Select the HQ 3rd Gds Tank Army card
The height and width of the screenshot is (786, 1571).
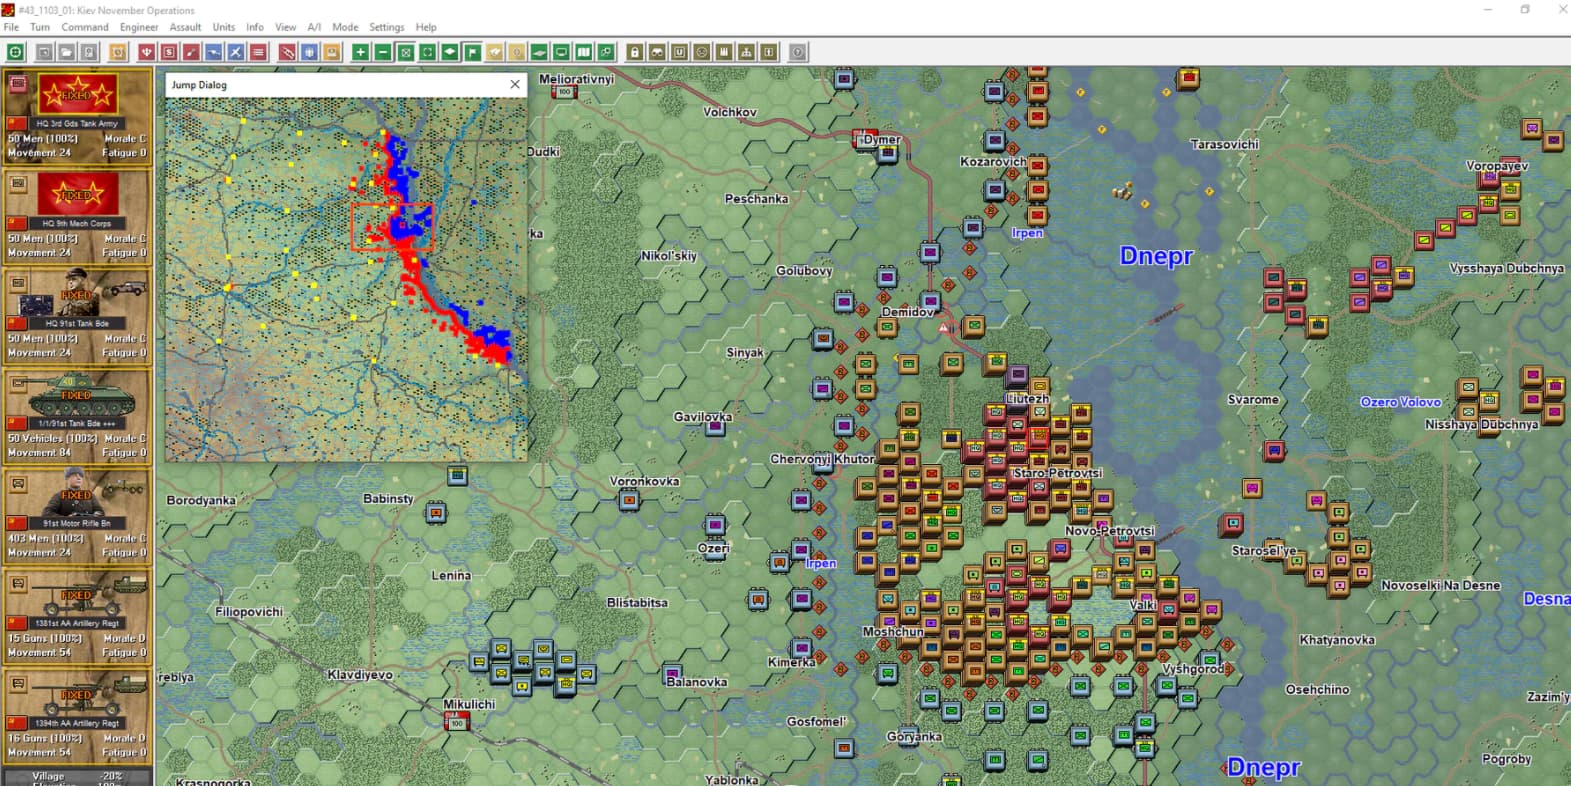77,116
